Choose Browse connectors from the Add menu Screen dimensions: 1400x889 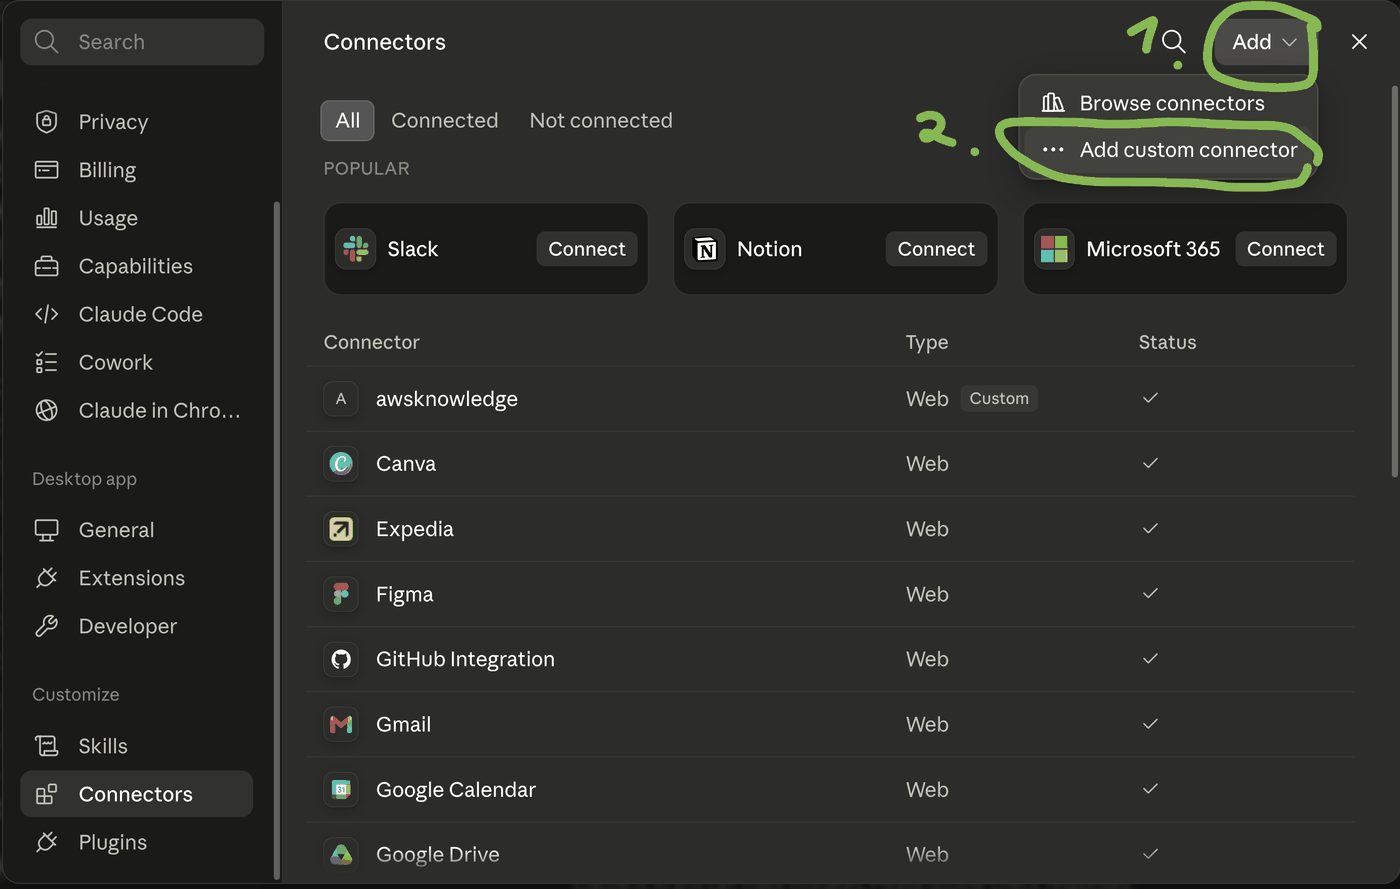[1168, 103]
